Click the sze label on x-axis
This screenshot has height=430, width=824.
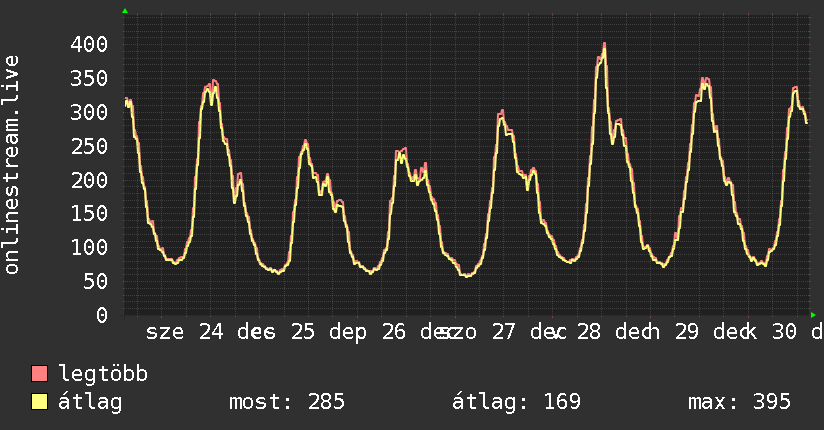(164, 332)
